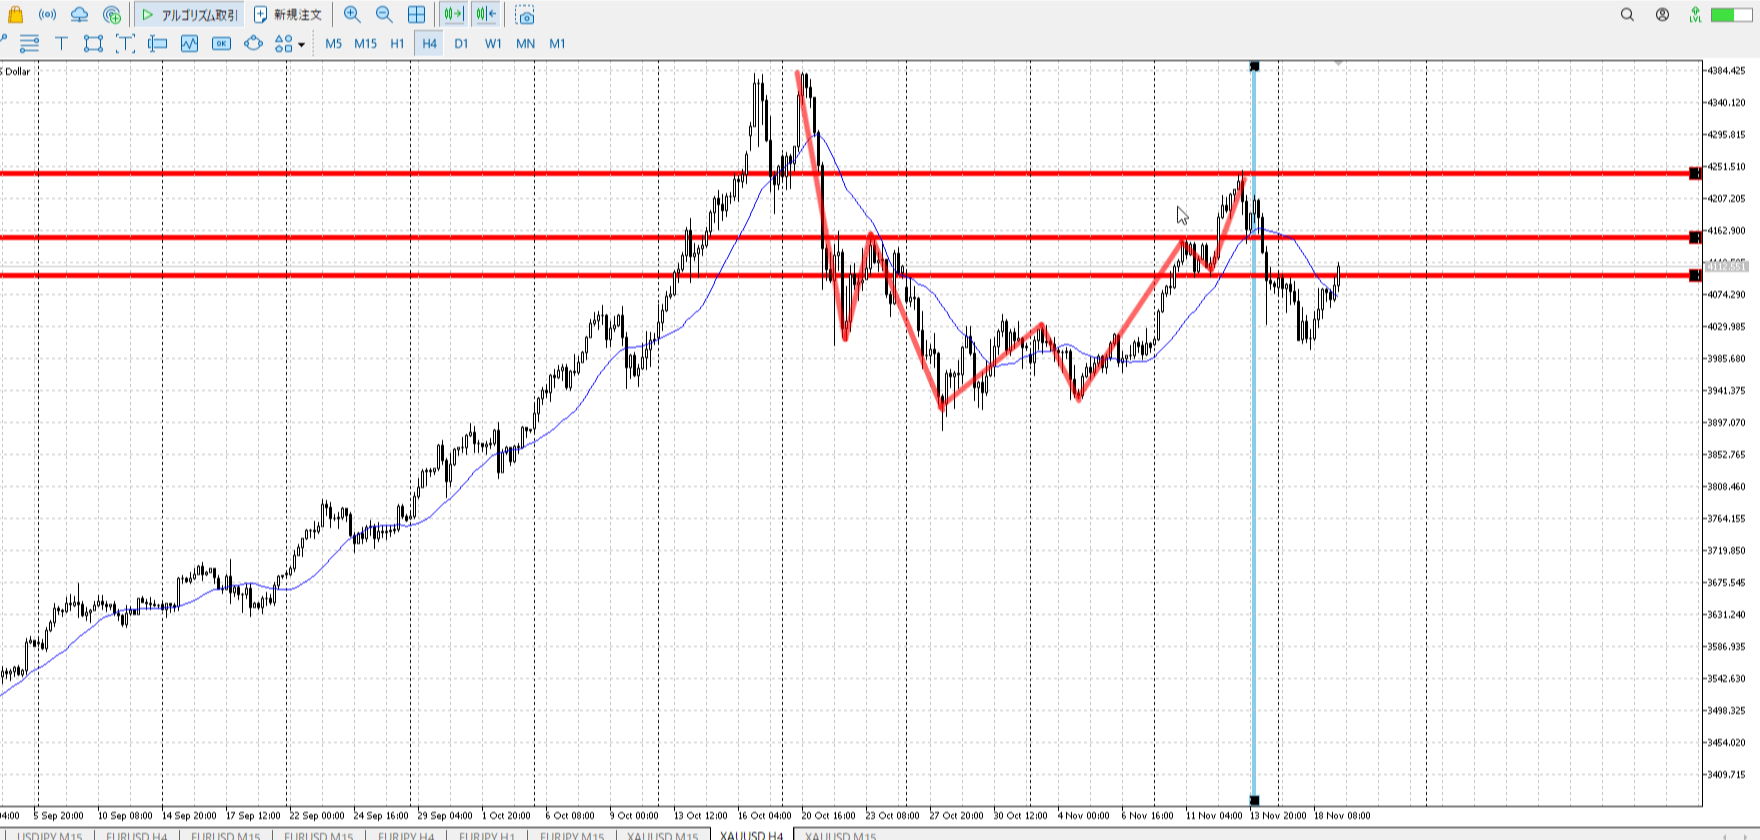The image size is (1760, 840).
Task: Select the M15 timeframe button
Action: point(365,43)
